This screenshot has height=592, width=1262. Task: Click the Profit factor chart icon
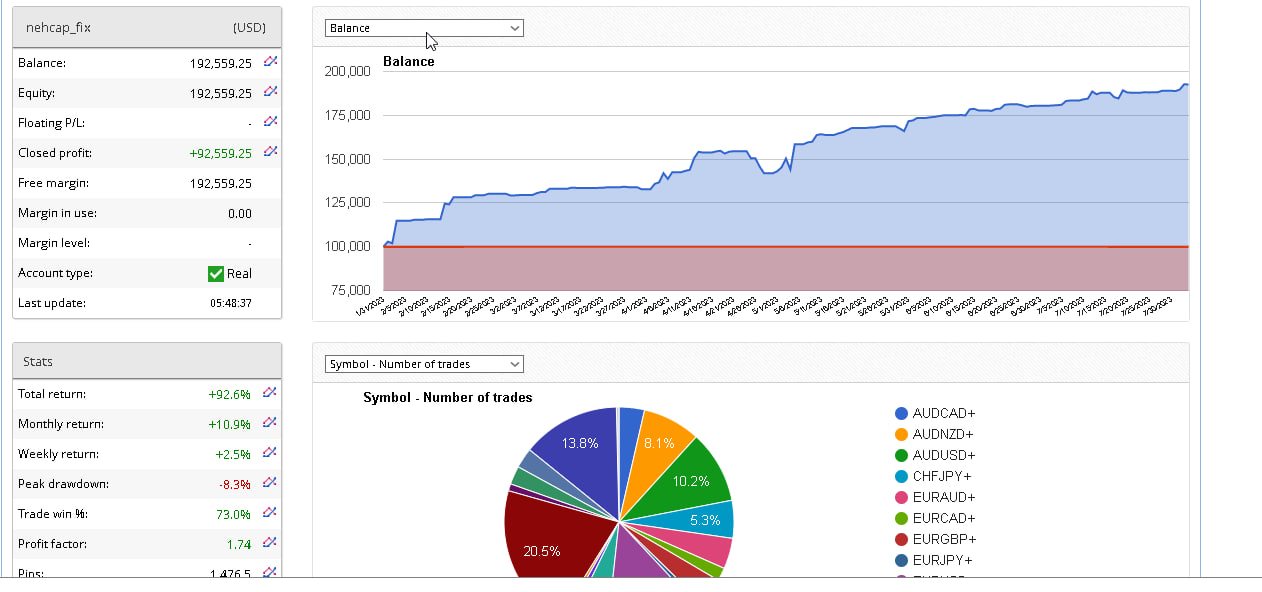point(269,543)
